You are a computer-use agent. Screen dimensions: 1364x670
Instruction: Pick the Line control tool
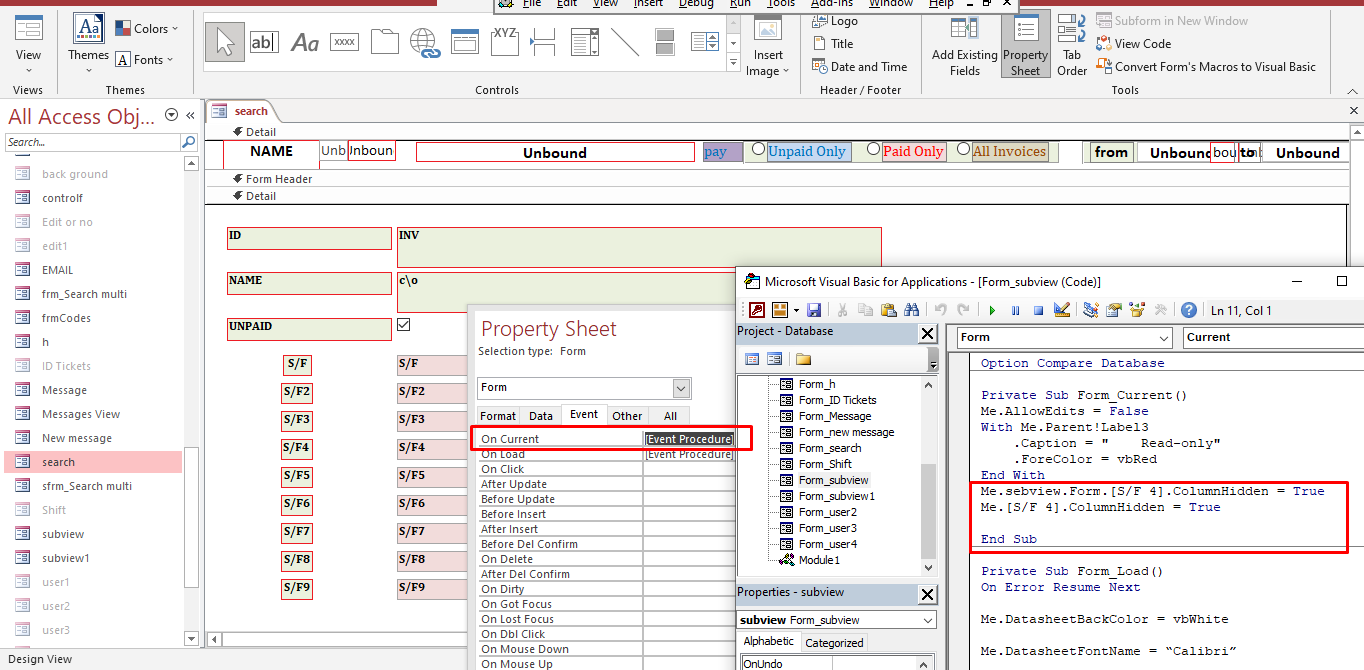625,42
